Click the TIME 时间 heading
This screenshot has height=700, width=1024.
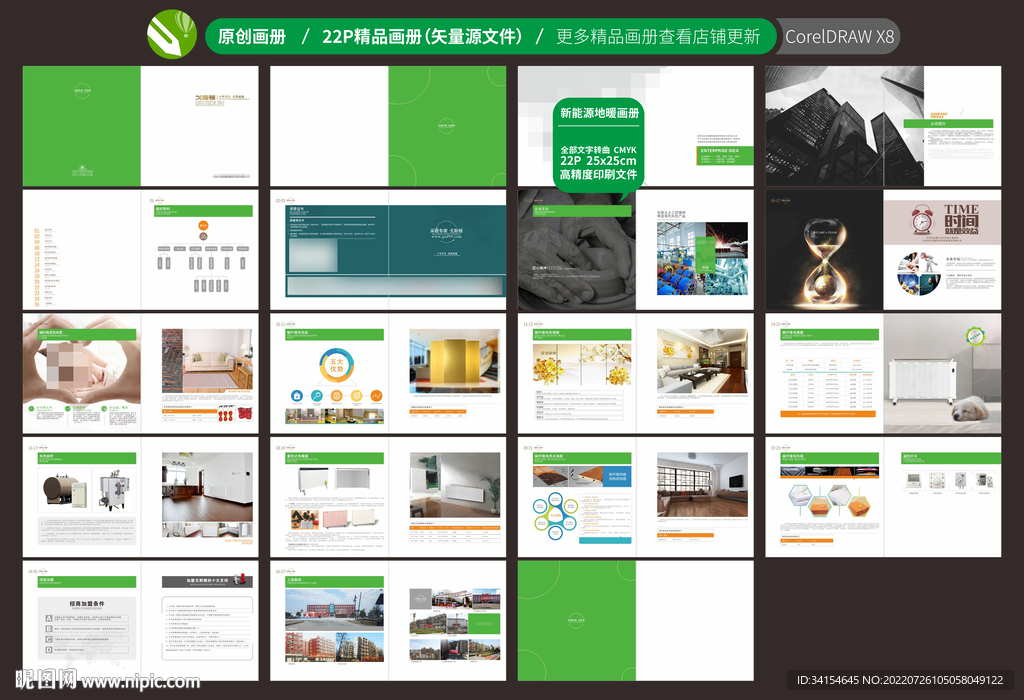pos(961,219)
